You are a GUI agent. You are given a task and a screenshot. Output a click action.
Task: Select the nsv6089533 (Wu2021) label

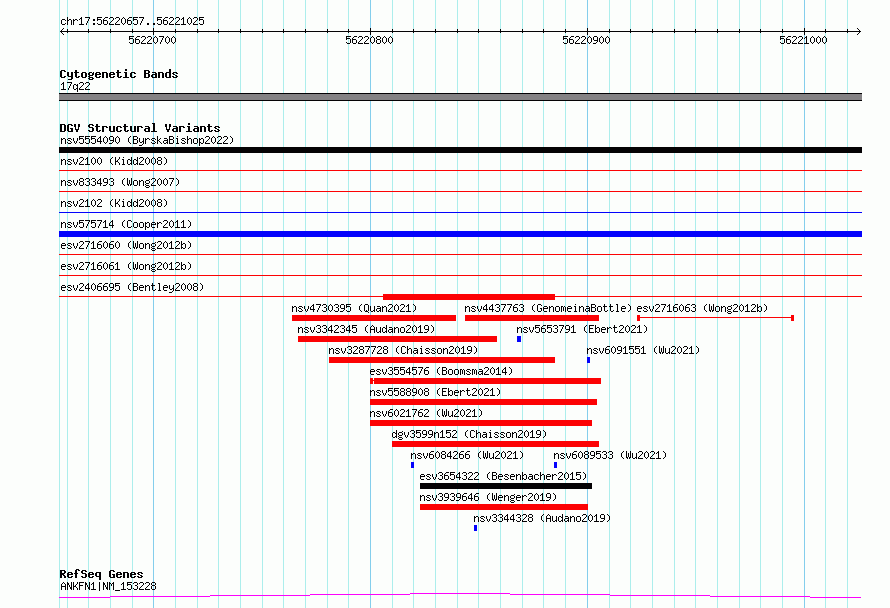click(610, 455)
